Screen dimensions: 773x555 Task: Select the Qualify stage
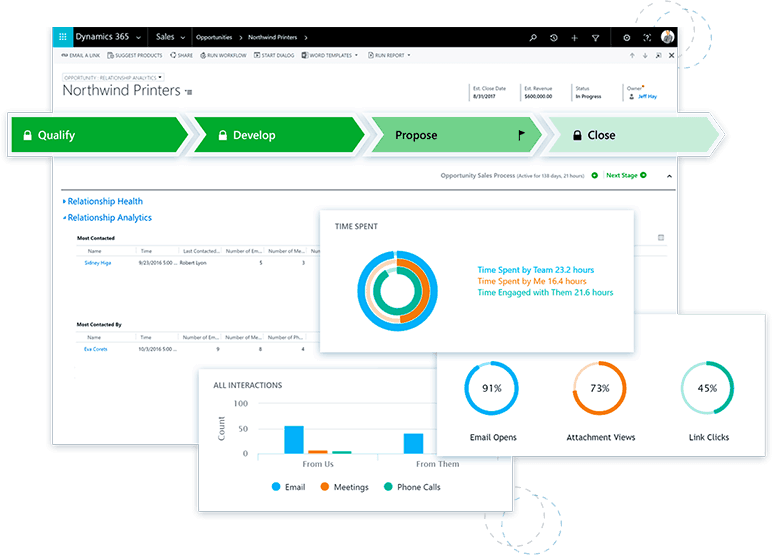(x=100, y=135)
